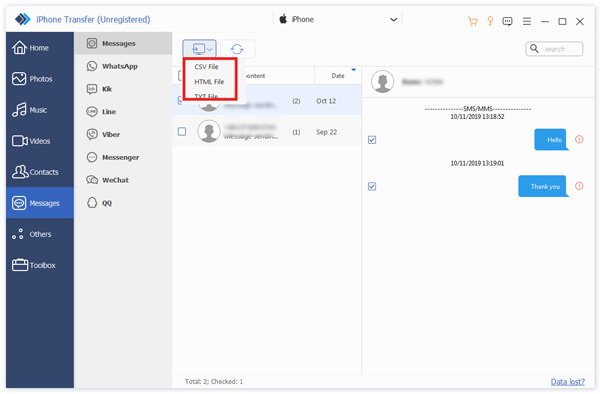Click the warning icon beside Hello
Image resolution: width=600 pixels, height=394 pixels.
(579, 139)
